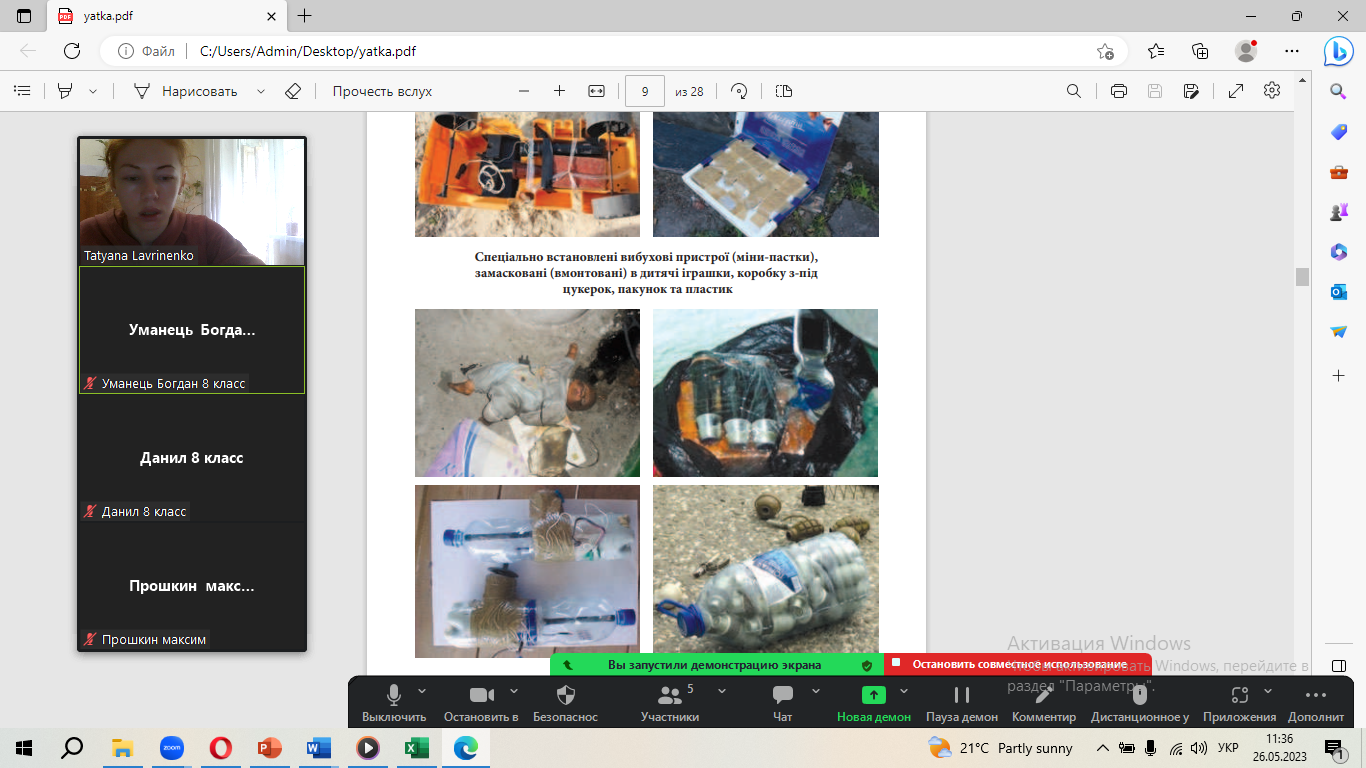
Task: Select the Прошкин максим participant tile
Action: coord(192,586)
